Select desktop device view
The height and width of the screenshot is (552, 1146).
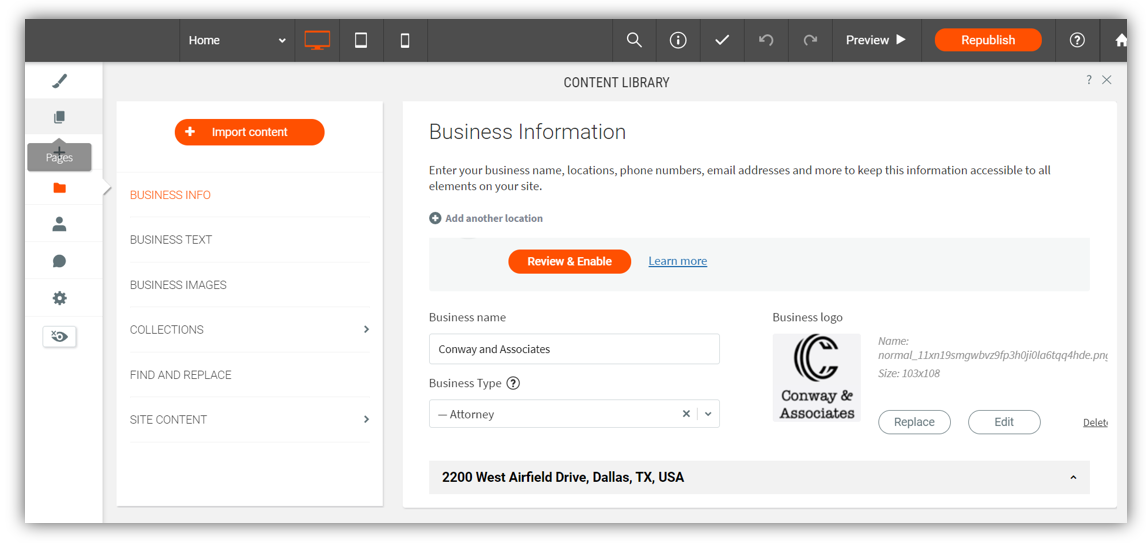tap(317, 40)
